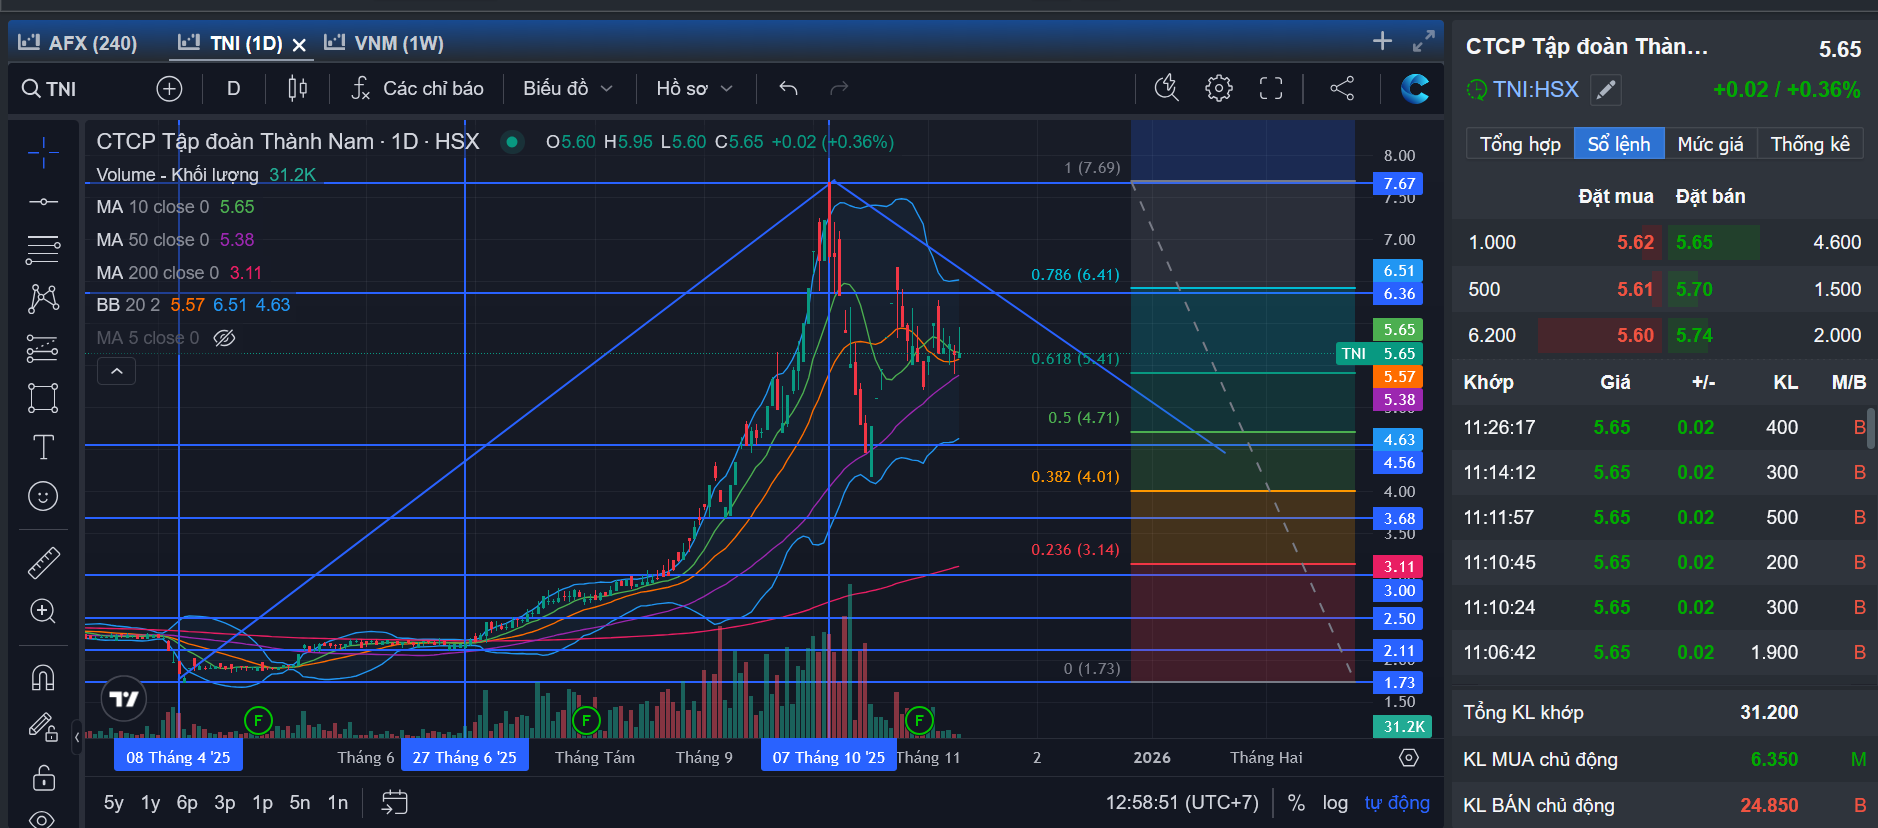This screenshot has height=828, width=1878.
Task: Open time axis settings gear
Action: [x=1409, y=758]
